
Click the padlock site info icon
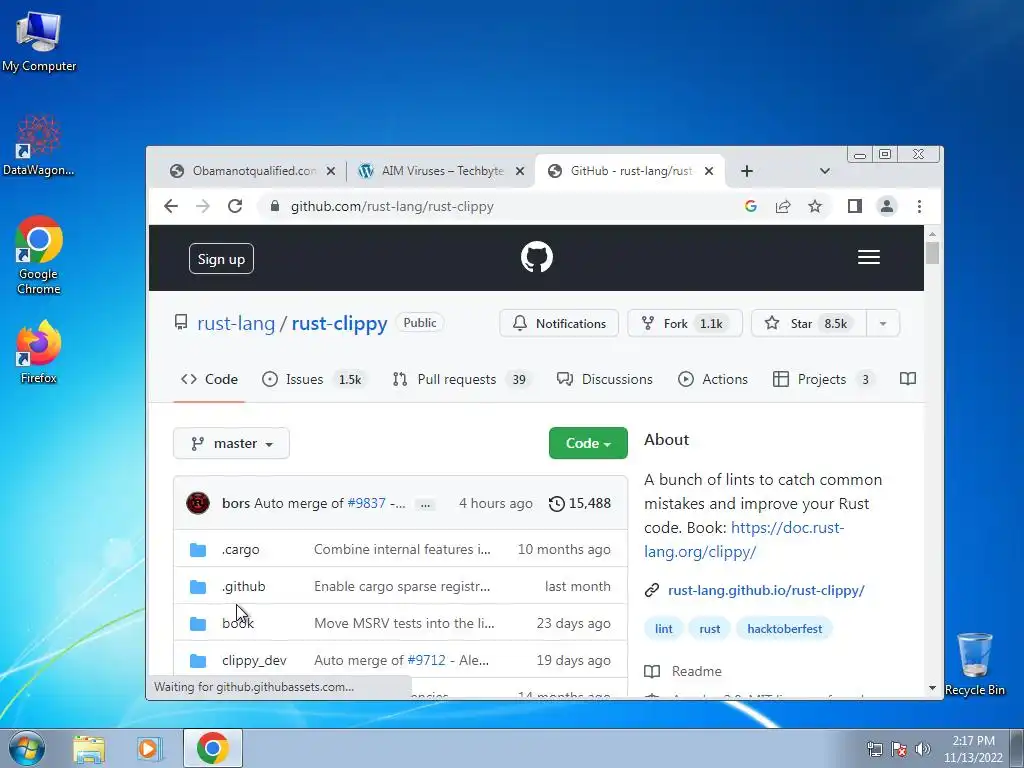(275, 206)
